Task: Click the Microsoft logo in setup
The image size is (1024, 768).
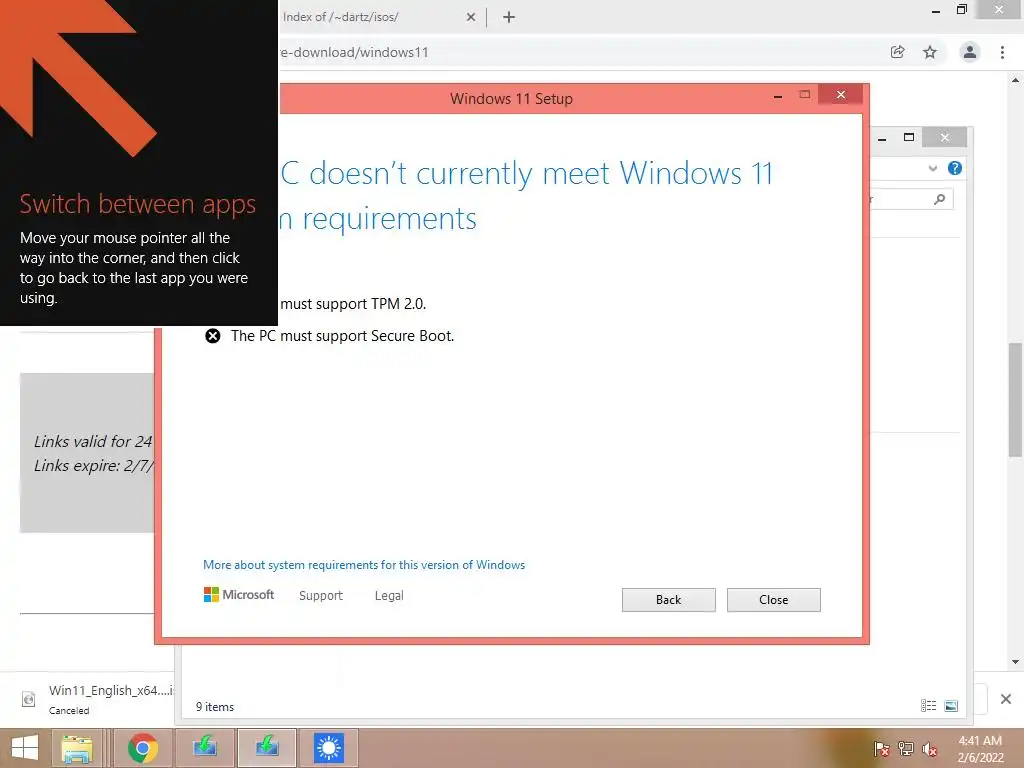Action: coord(238,595)
